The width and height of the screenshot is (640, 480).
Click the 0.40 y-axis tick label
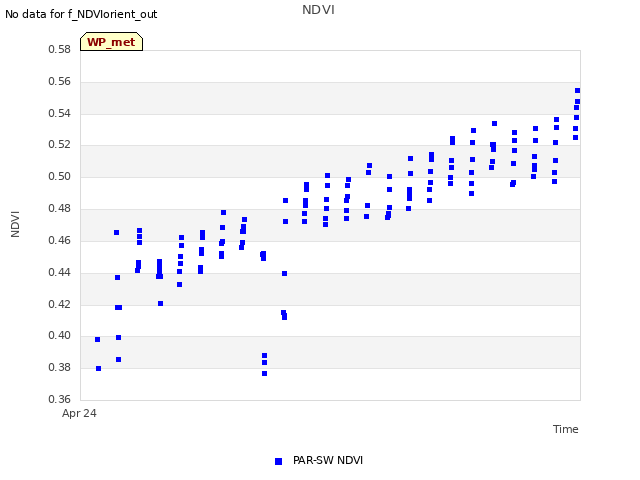pos(59,336)
